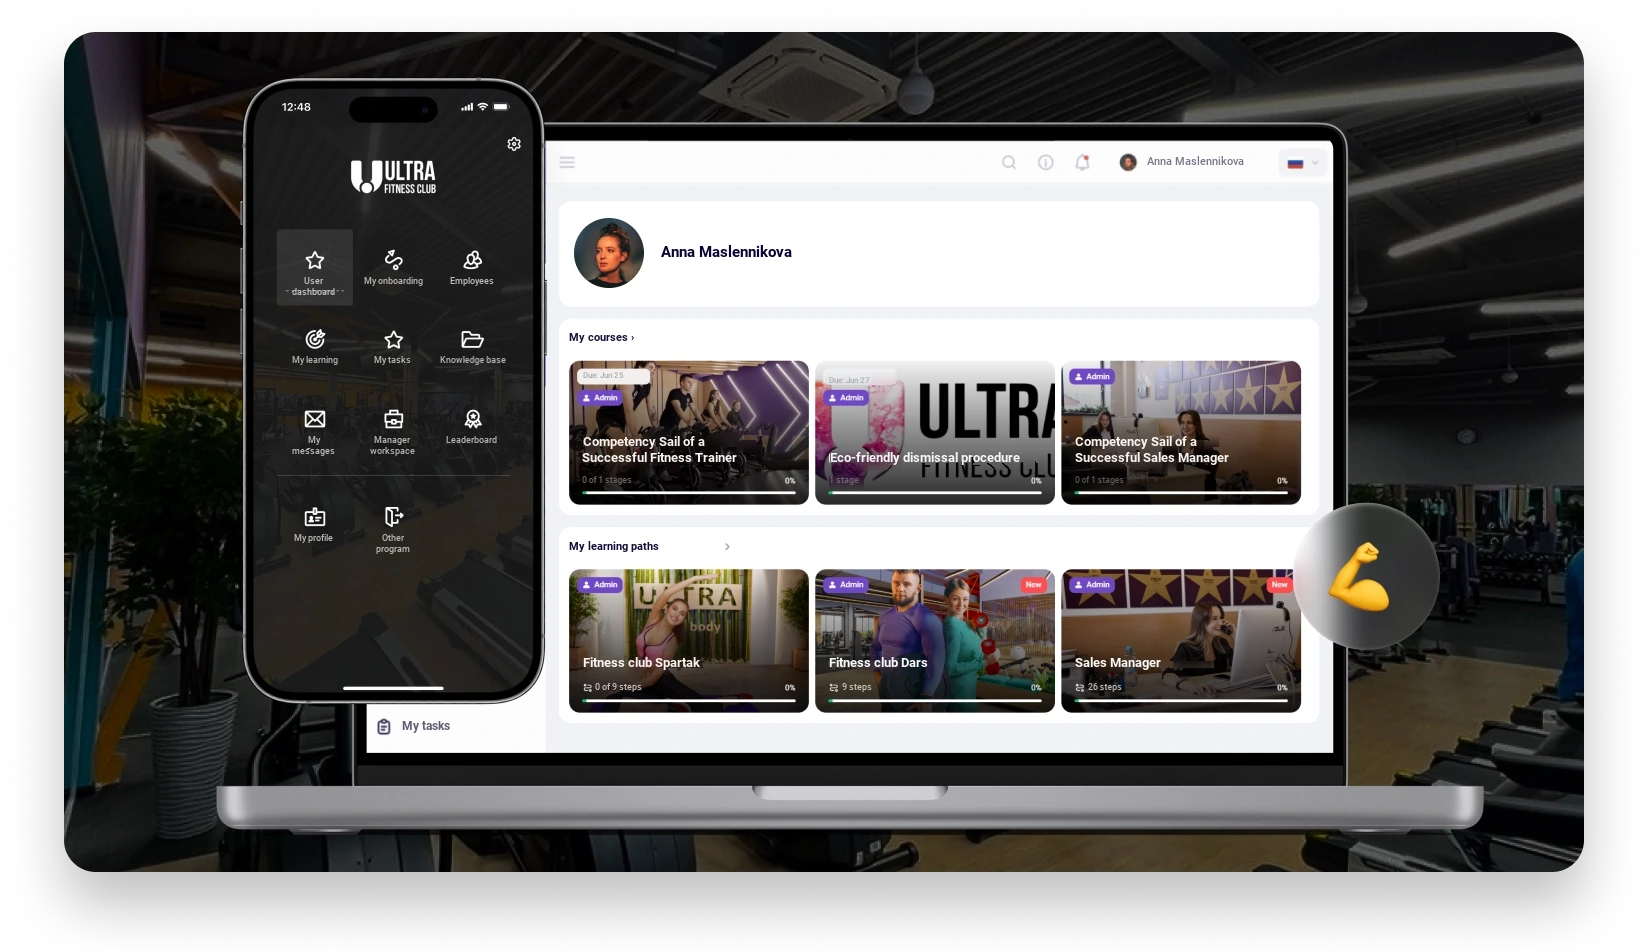
Task: Open Competency Sail of a Successful Sales Manager course
Action: tap(1181, 433)
